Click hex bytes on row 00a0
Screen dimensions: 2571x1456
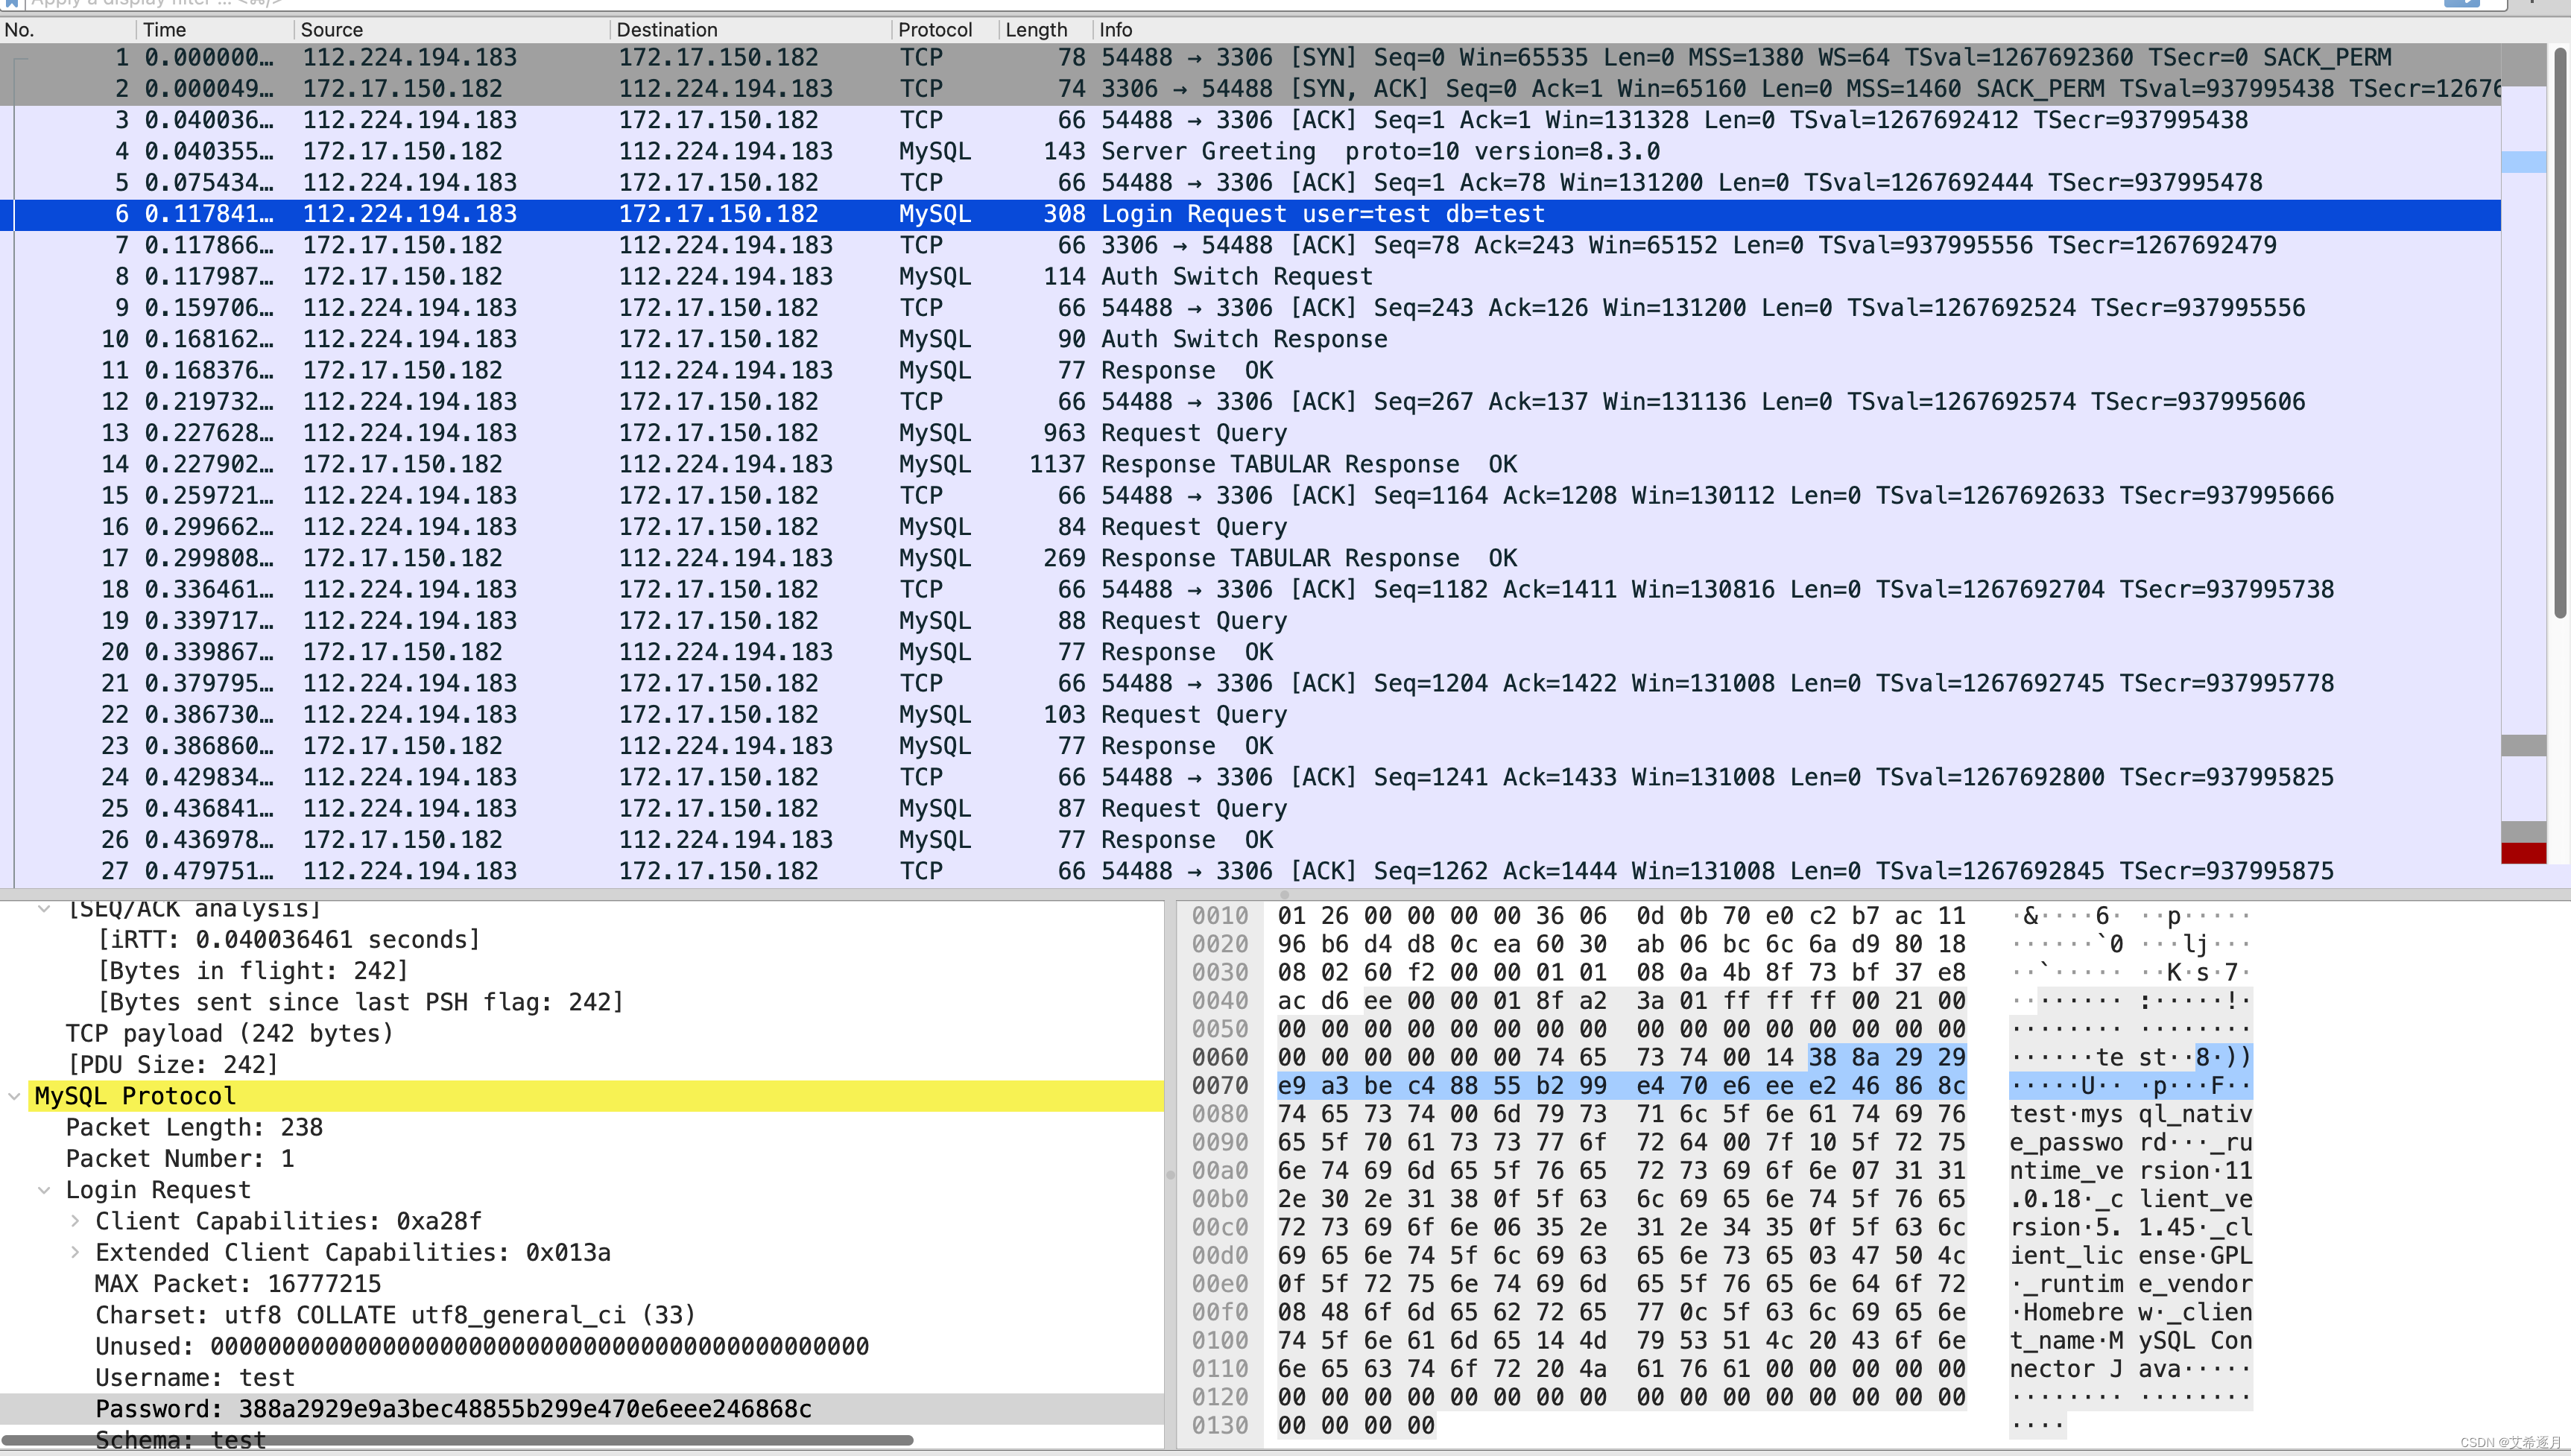pyautogui.click(x=1621, y=1171)
